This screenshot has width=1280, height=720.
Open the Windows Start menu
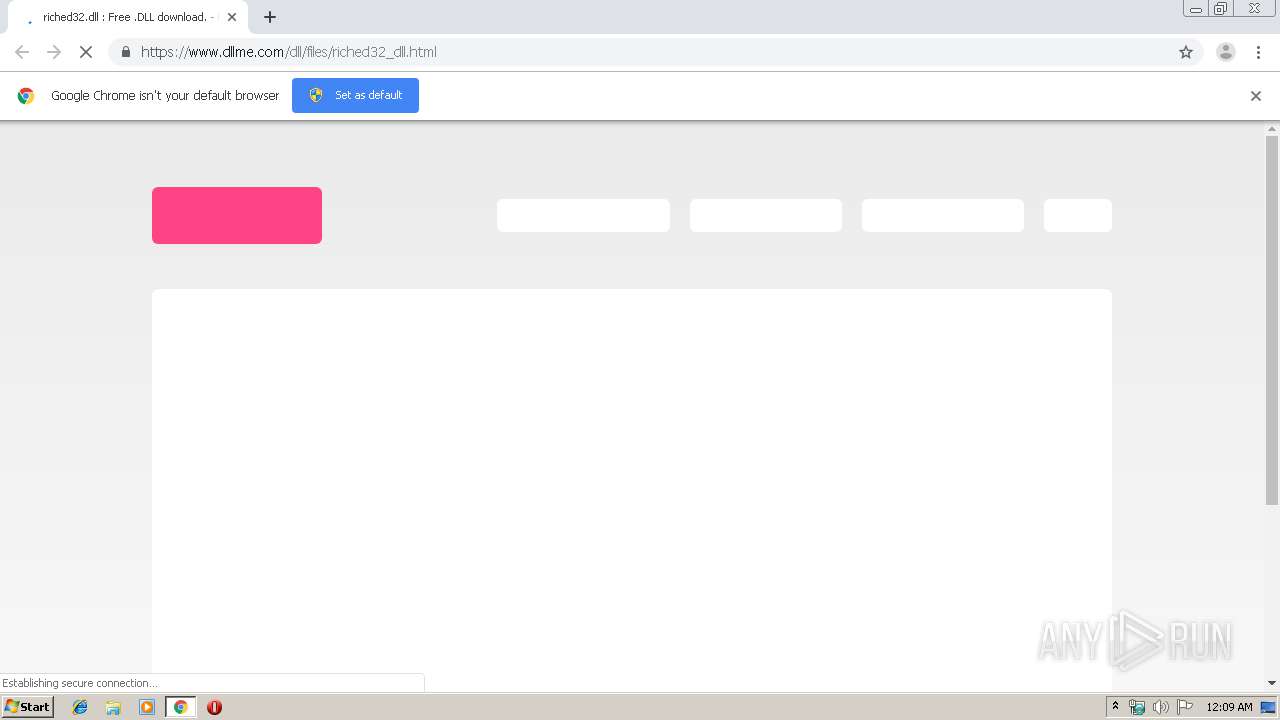(28, 706)
